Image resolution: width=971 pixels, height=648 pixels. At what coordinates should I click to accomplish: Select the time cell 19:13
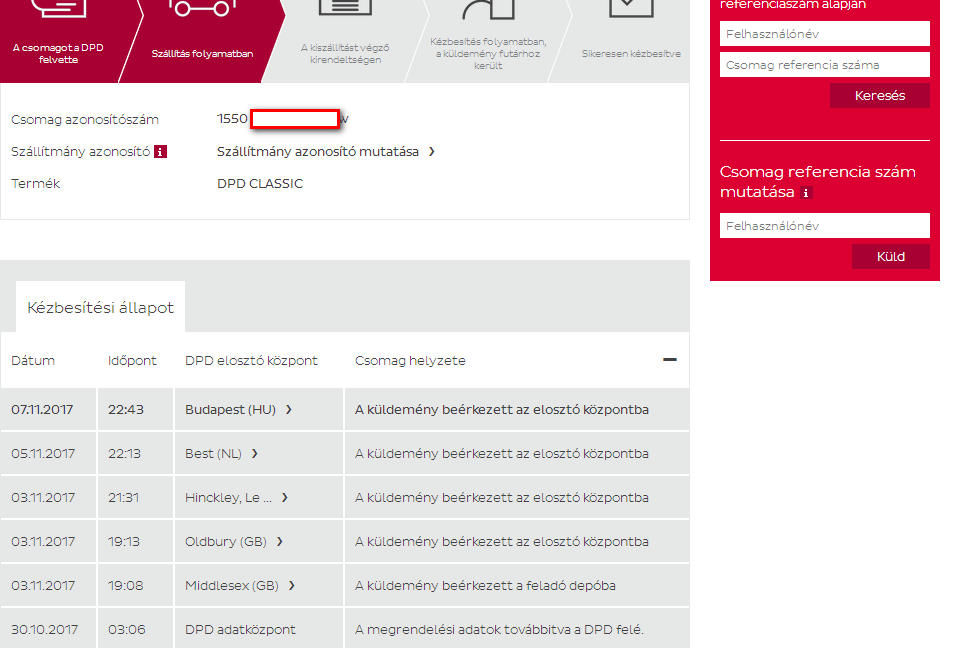pos(124,541)
